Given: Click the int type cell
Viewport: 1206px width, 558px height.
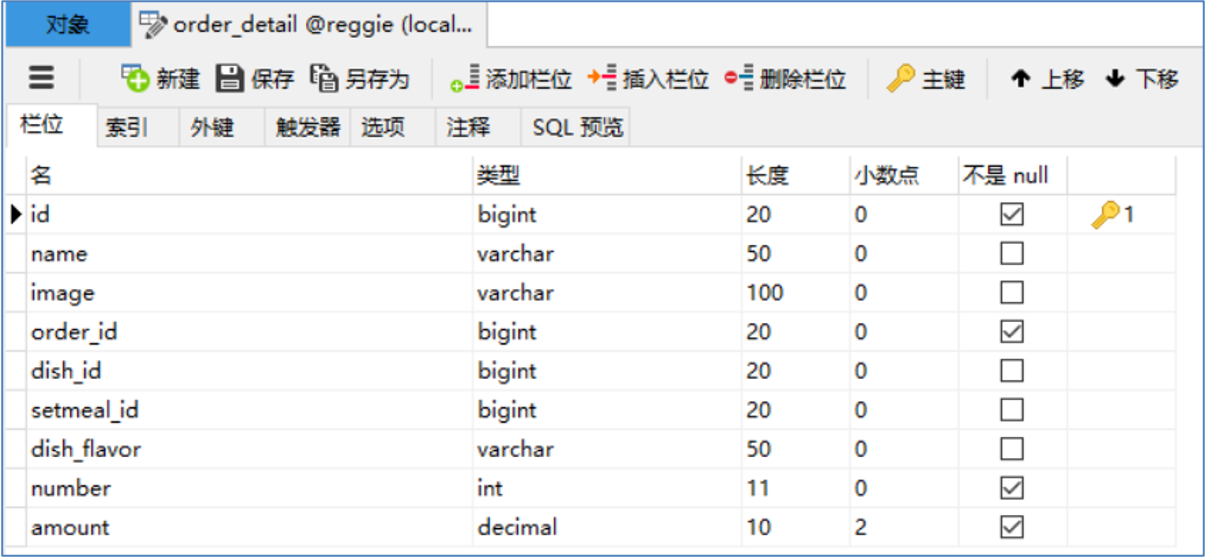Looking at the screenshot, I should coord(607,487).
